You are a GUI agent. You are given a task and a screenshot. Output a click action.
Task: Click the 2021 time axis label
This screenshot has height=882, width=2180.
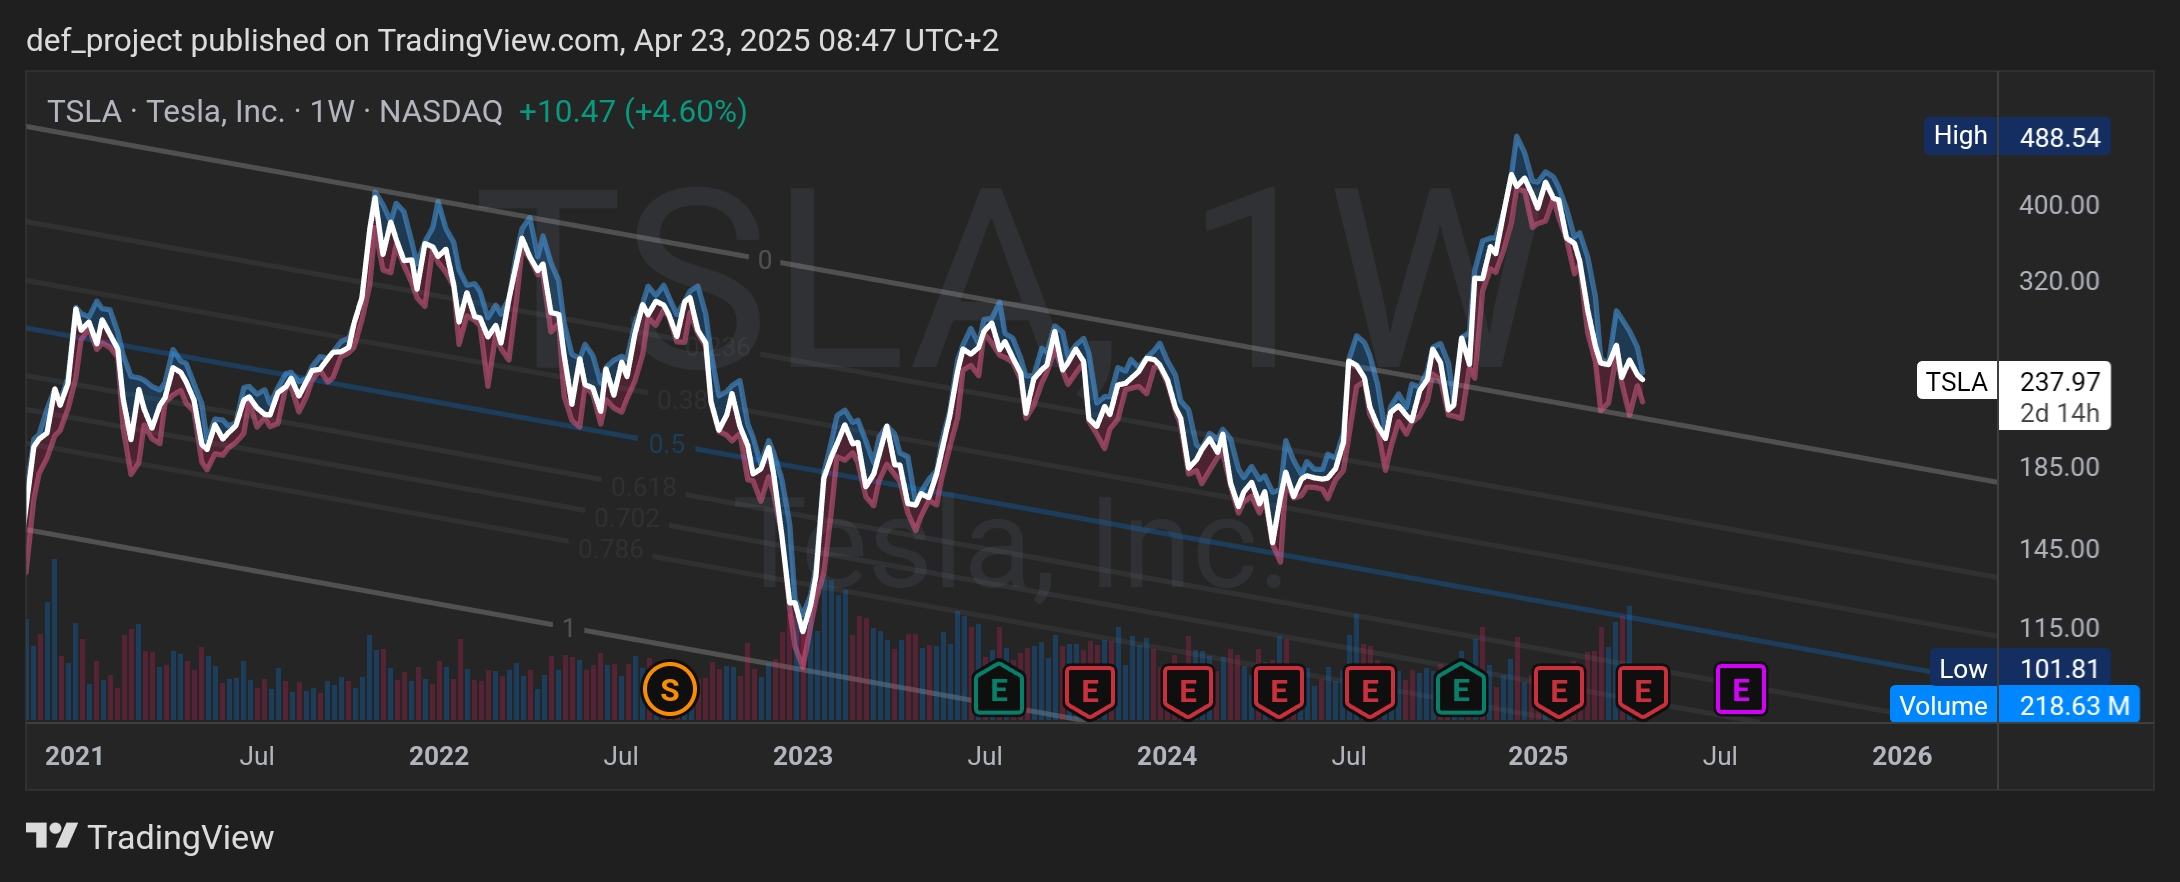74,756
